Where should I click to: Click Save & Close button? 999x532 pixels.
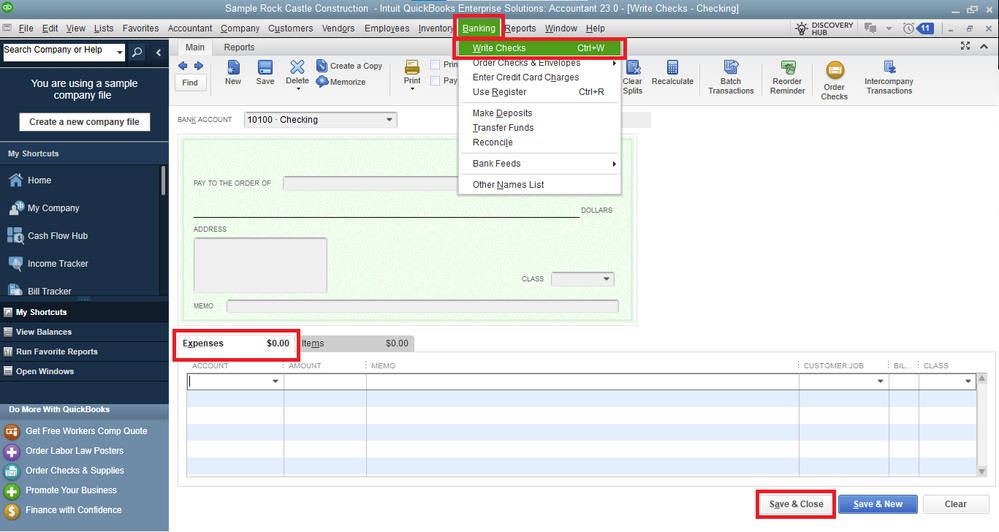click(796, 504)
